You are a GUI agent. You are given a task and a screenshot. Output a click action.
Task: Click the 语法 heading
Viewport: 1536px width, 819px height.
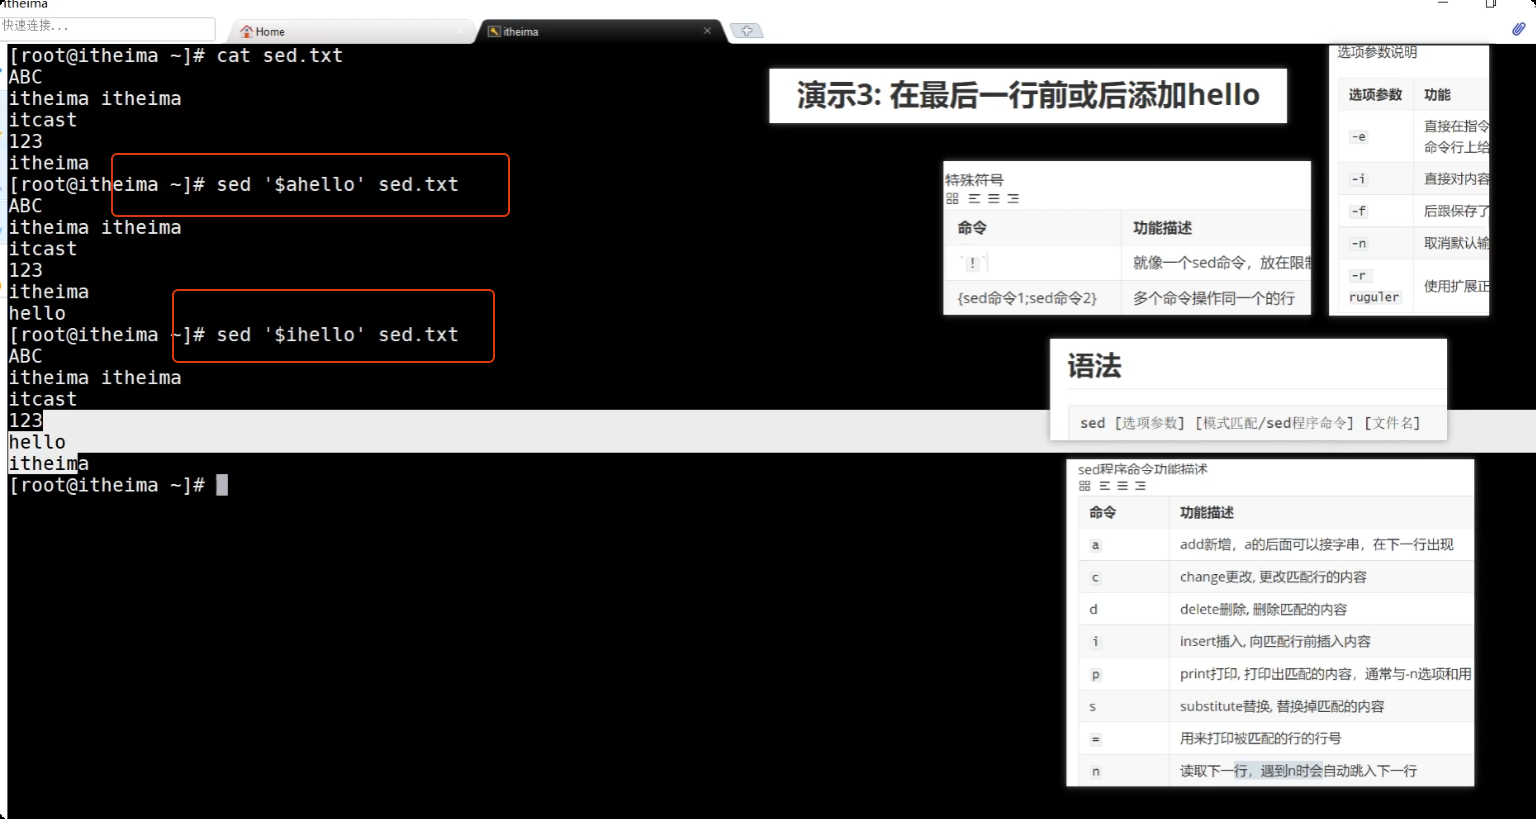1094,366
